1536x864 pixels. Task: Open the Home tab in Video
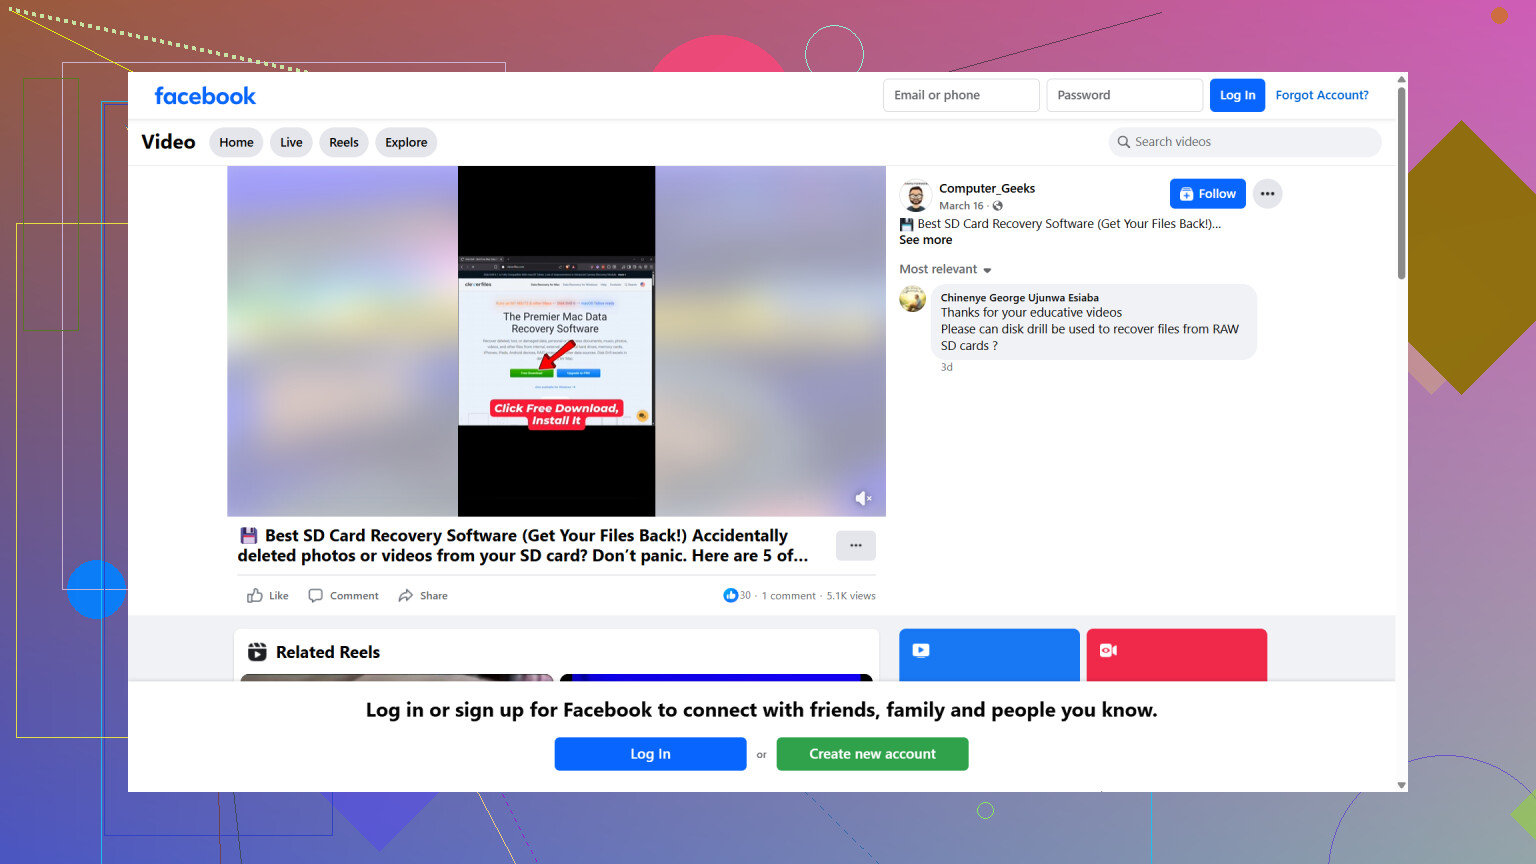[236, 142]
